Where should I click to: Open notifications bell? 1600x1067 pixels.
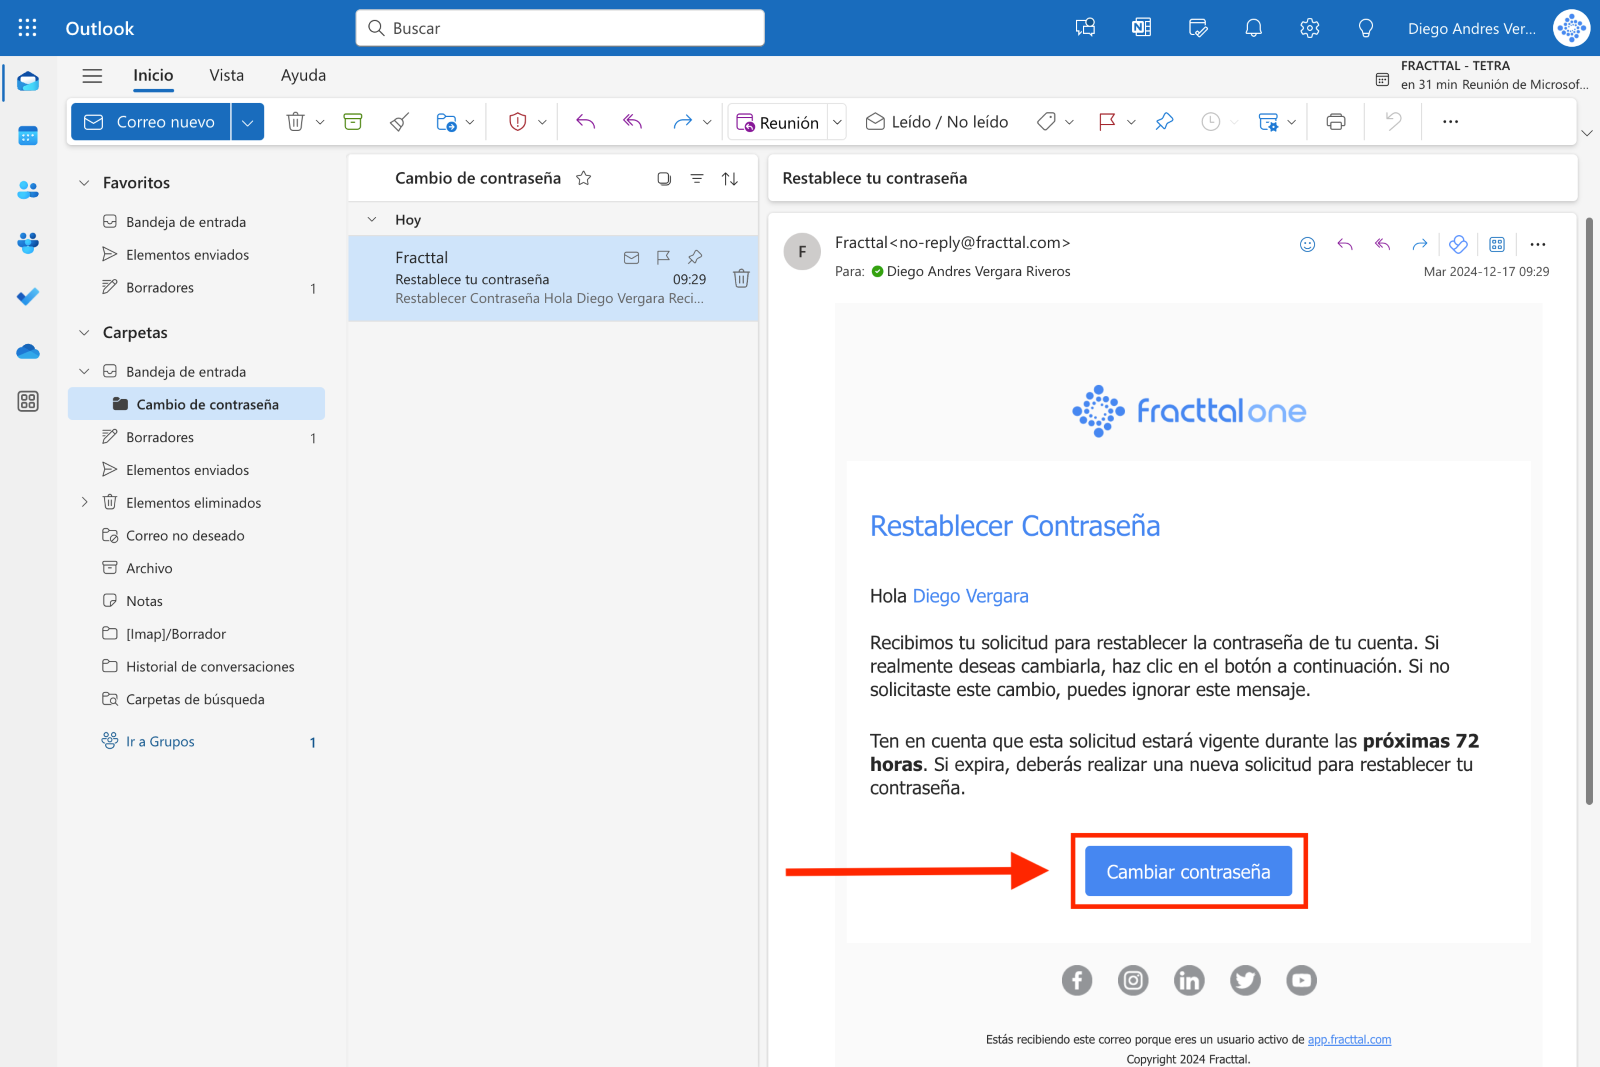tap(1253, 28)
